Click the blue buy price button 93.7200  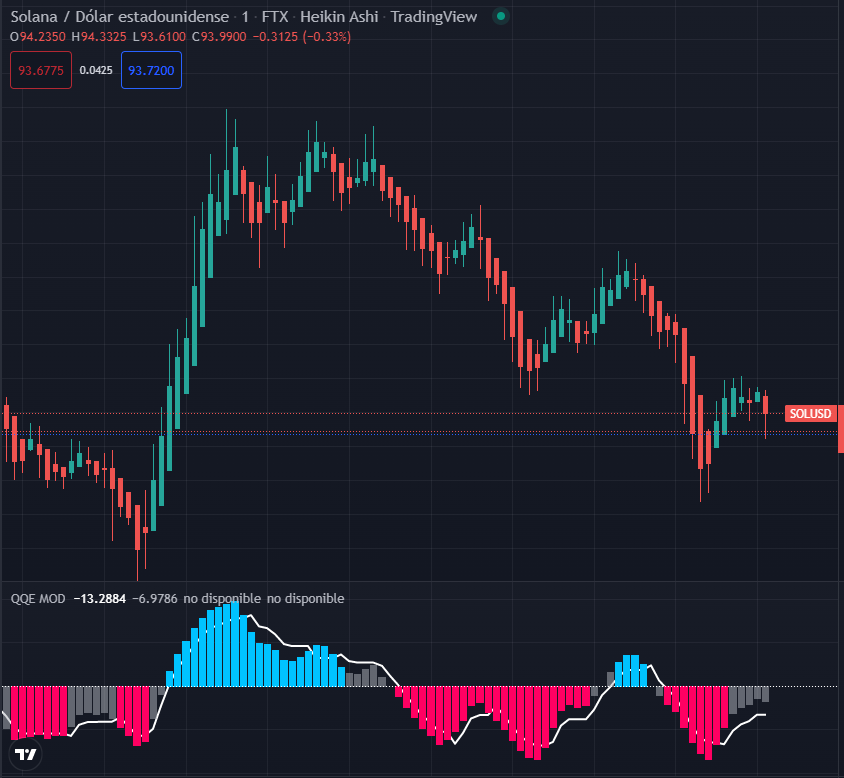[x=151, y=70]
